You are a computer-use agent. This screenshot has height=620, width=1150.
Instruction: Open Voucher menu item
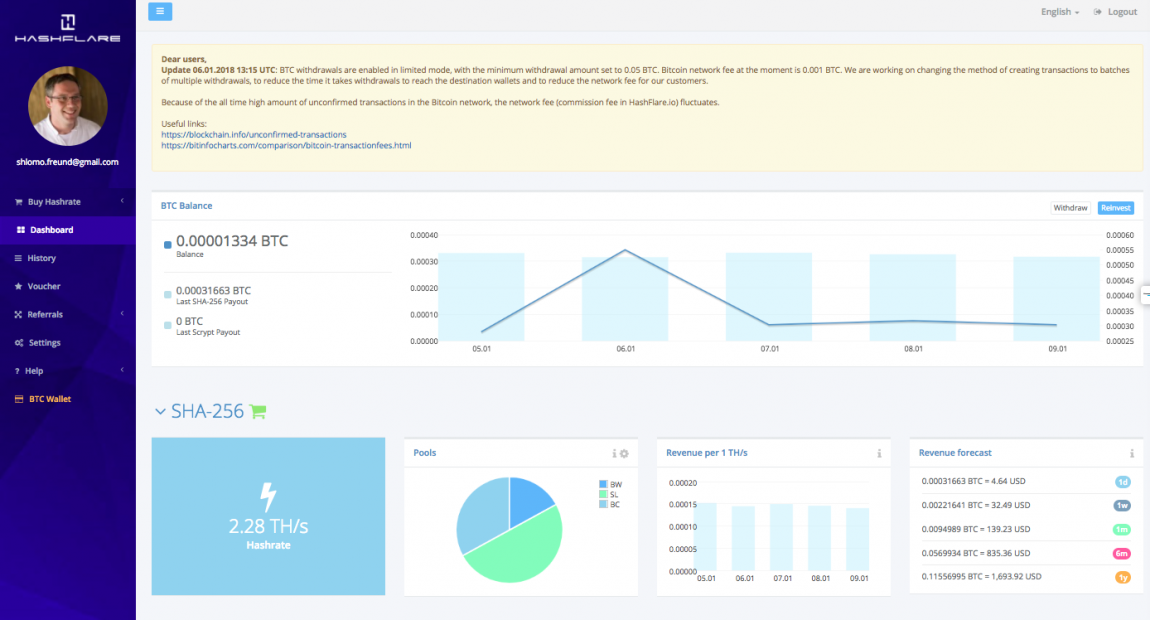[67, 286]
